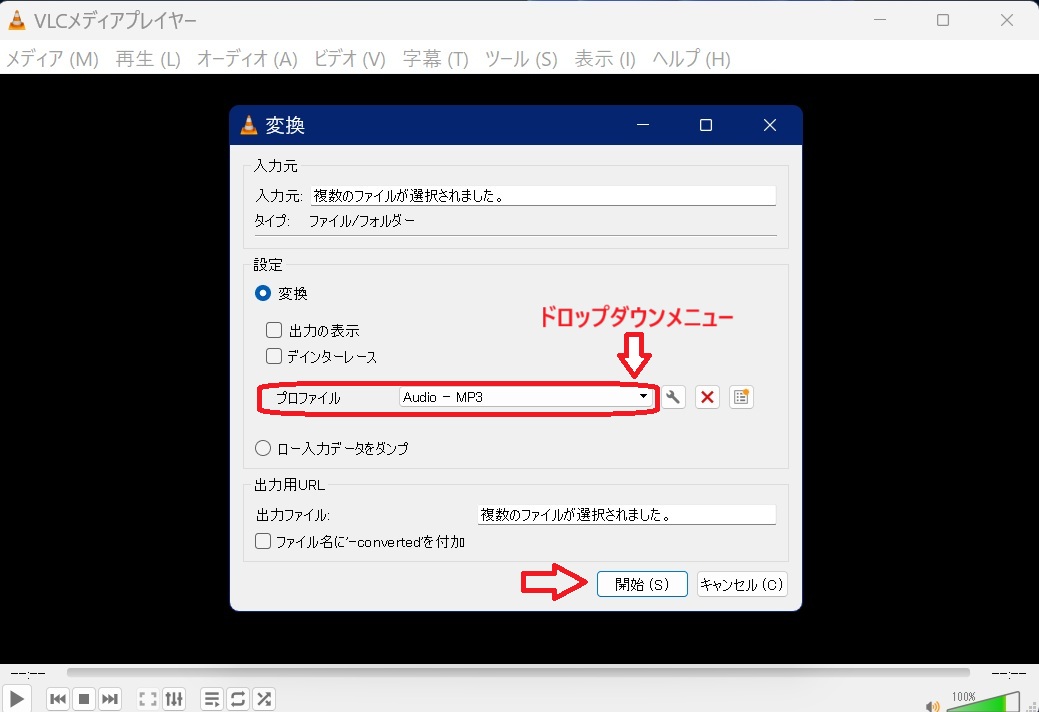Open the ヘルプ (H) menu
Viewport: 1039px width, 712px height.
pyautogui.click(x=691, y=59)
